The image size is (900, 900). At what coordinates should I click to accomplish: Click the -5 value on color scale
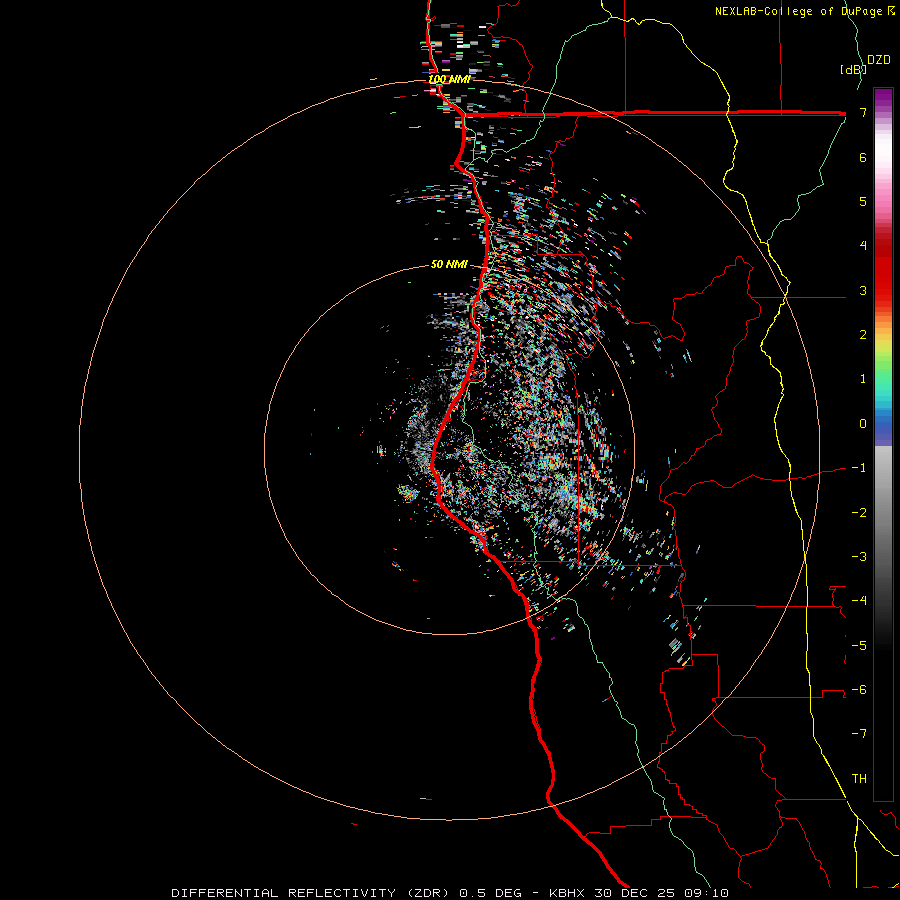pyautogui.click(x=859, y=646)
